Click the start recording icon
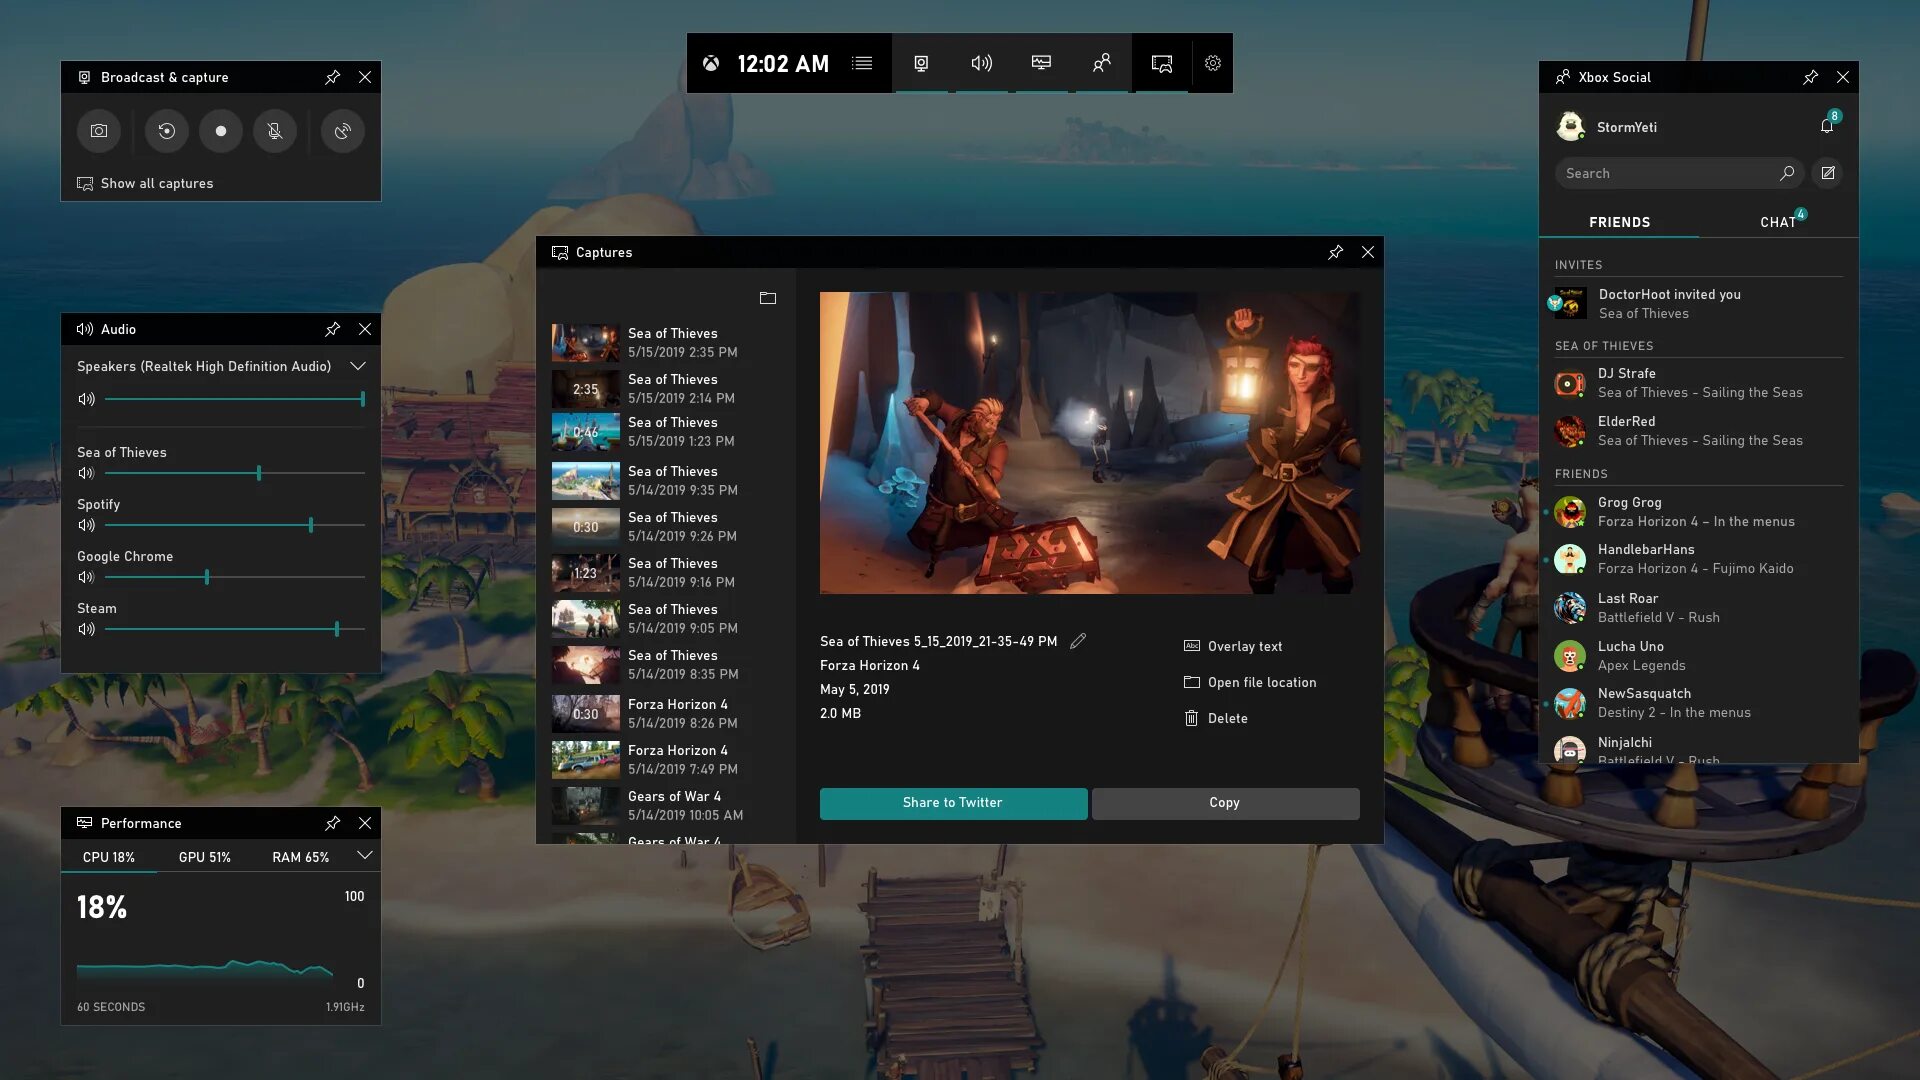 point(219,129)
